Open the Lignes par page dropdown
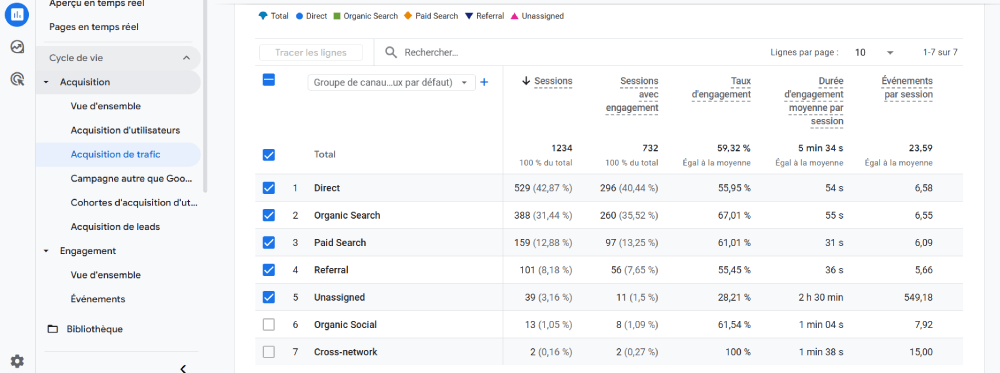The image size is (1000, 373). click(874, 52)
